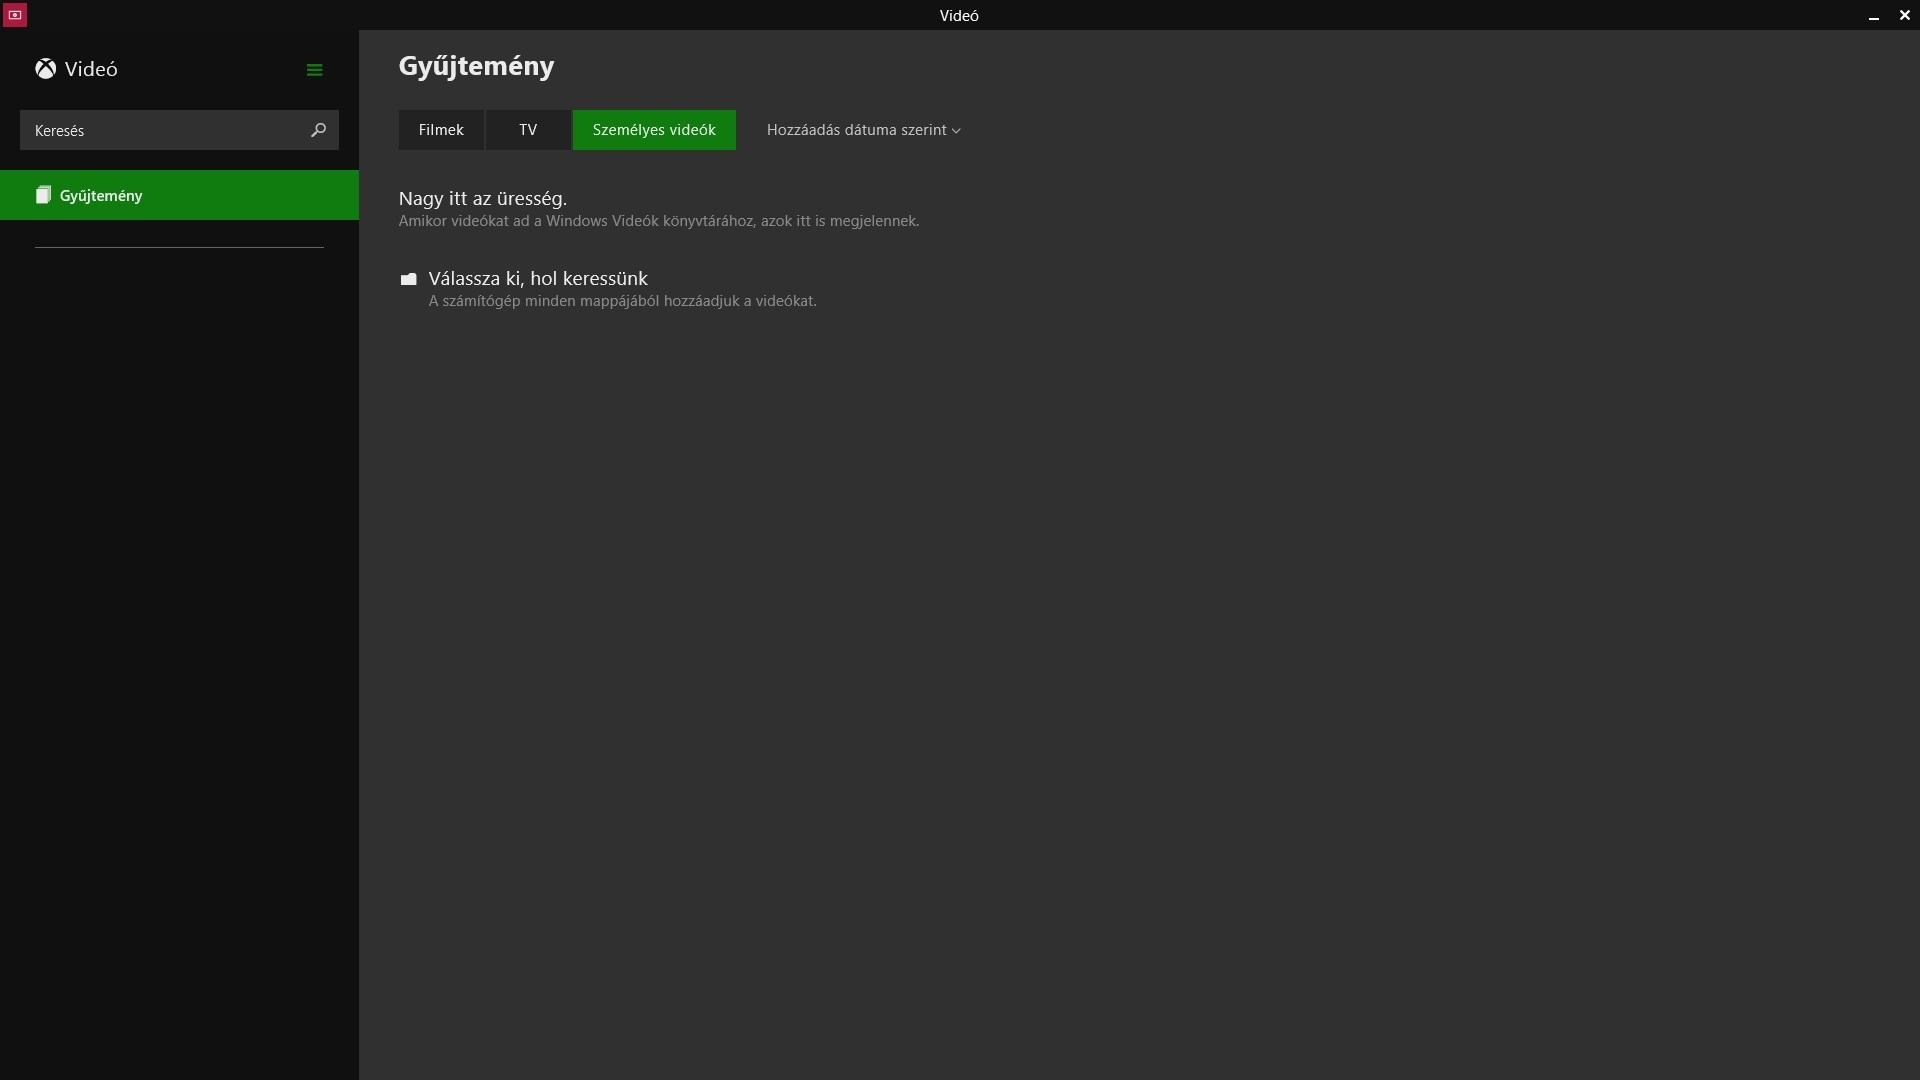The width and height of the screenshot is (1920, 1080).
Task: Click the chevron arrow of sort dropdown
Action: coord(956,131)
